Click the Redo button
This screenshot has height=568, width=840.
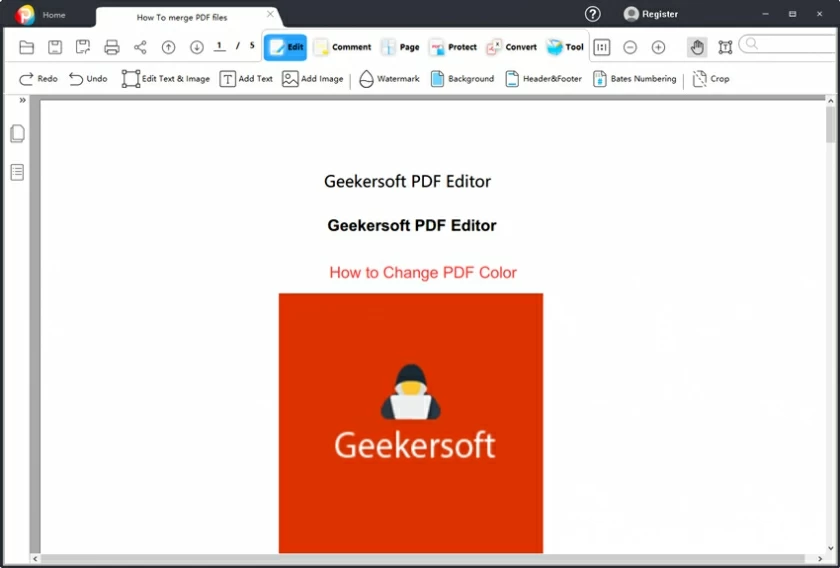[38, 79]
